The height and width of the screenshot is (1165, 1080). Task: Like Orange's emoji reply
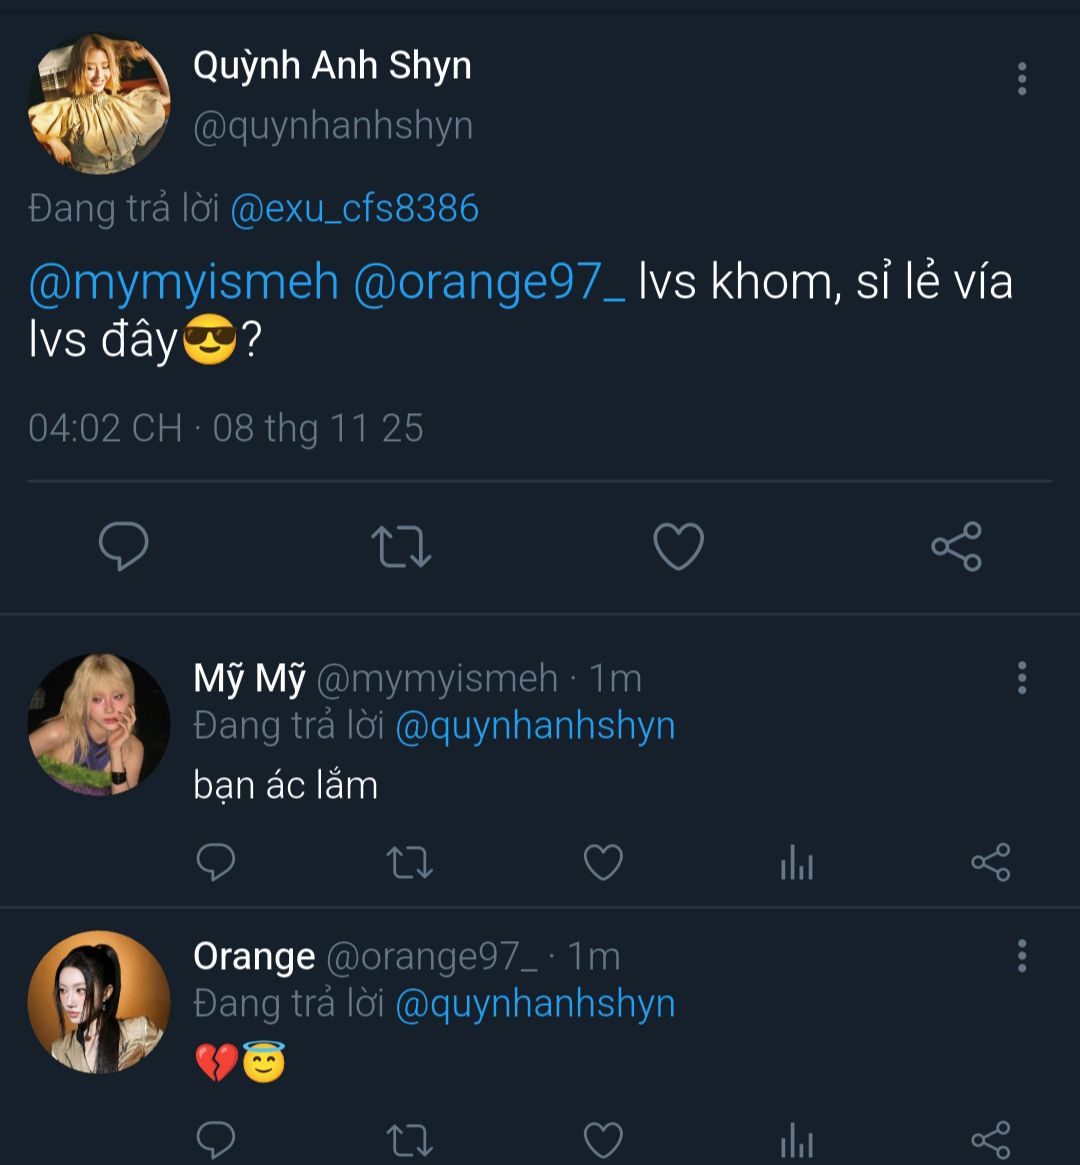(603, 1139)
